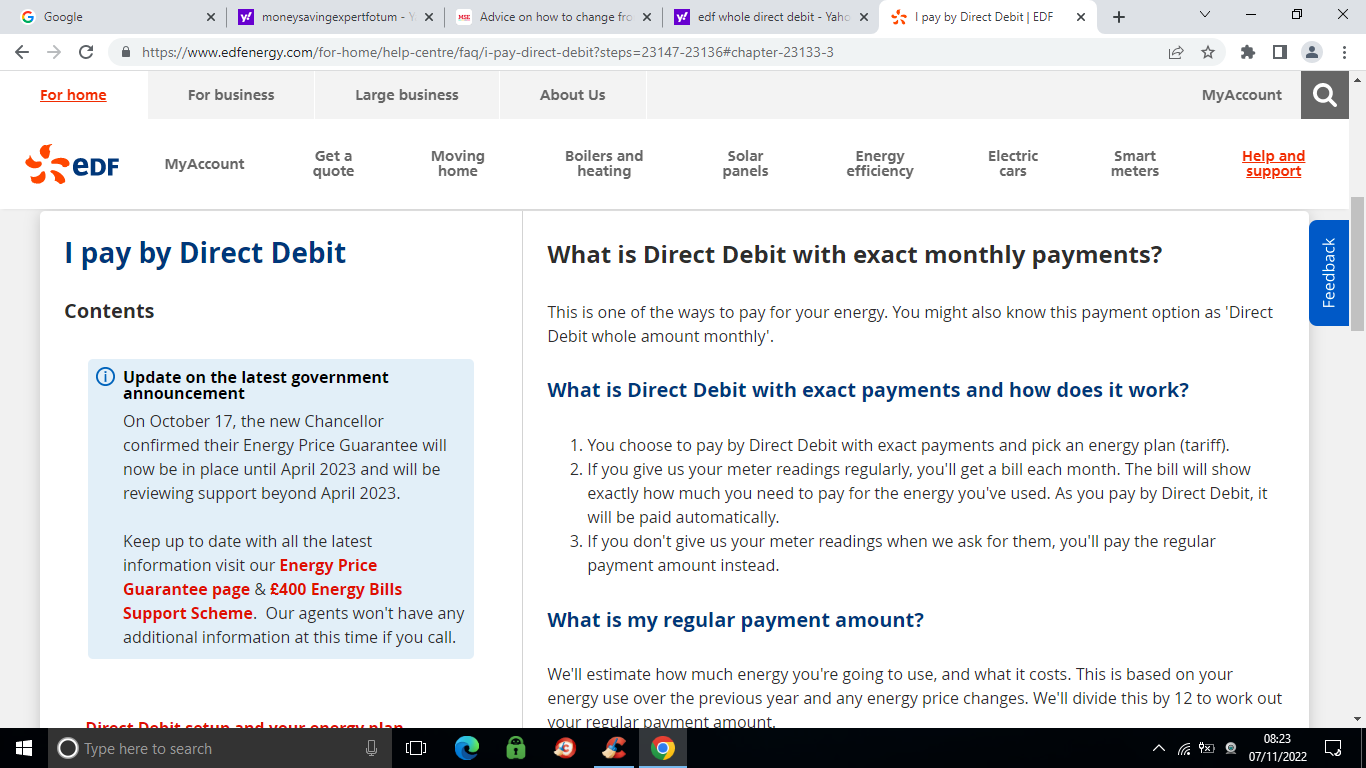The image size is (1366, 768).
Task: Click the EDF logo
Action: [72, 165]
